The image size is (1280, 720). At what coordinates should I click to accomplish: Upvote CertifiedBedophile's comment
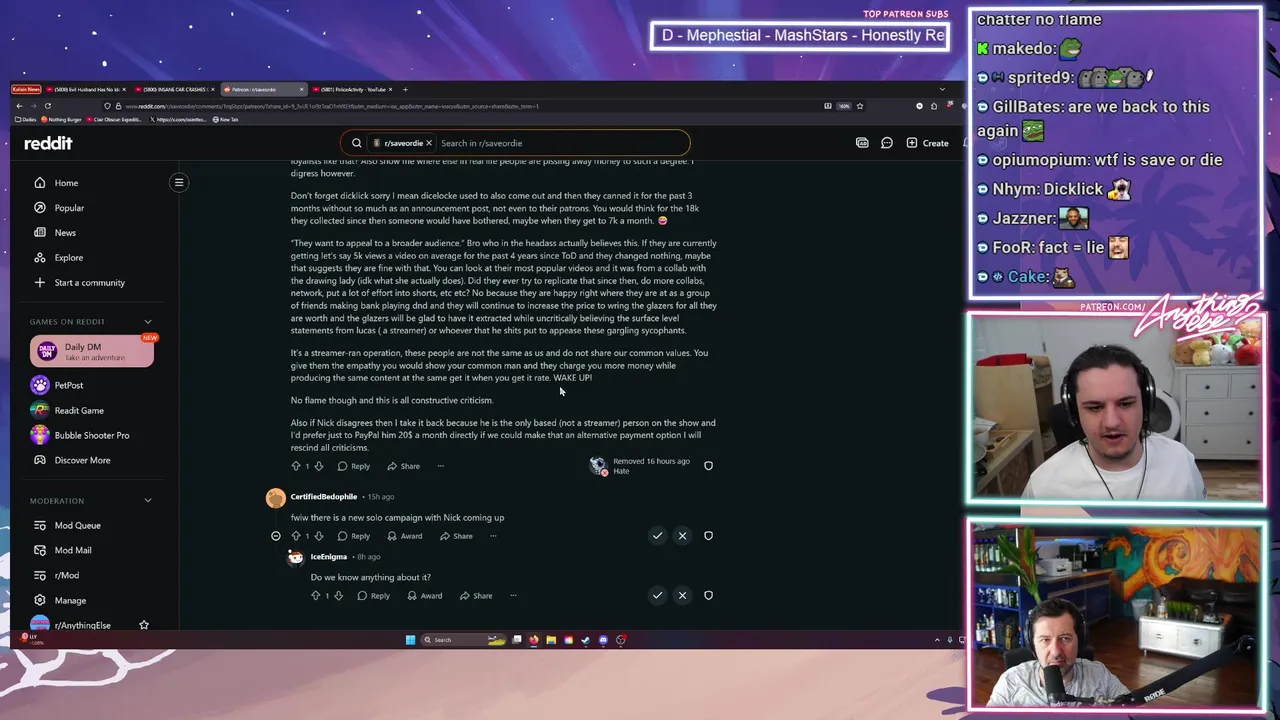click(x=296, y=536)
